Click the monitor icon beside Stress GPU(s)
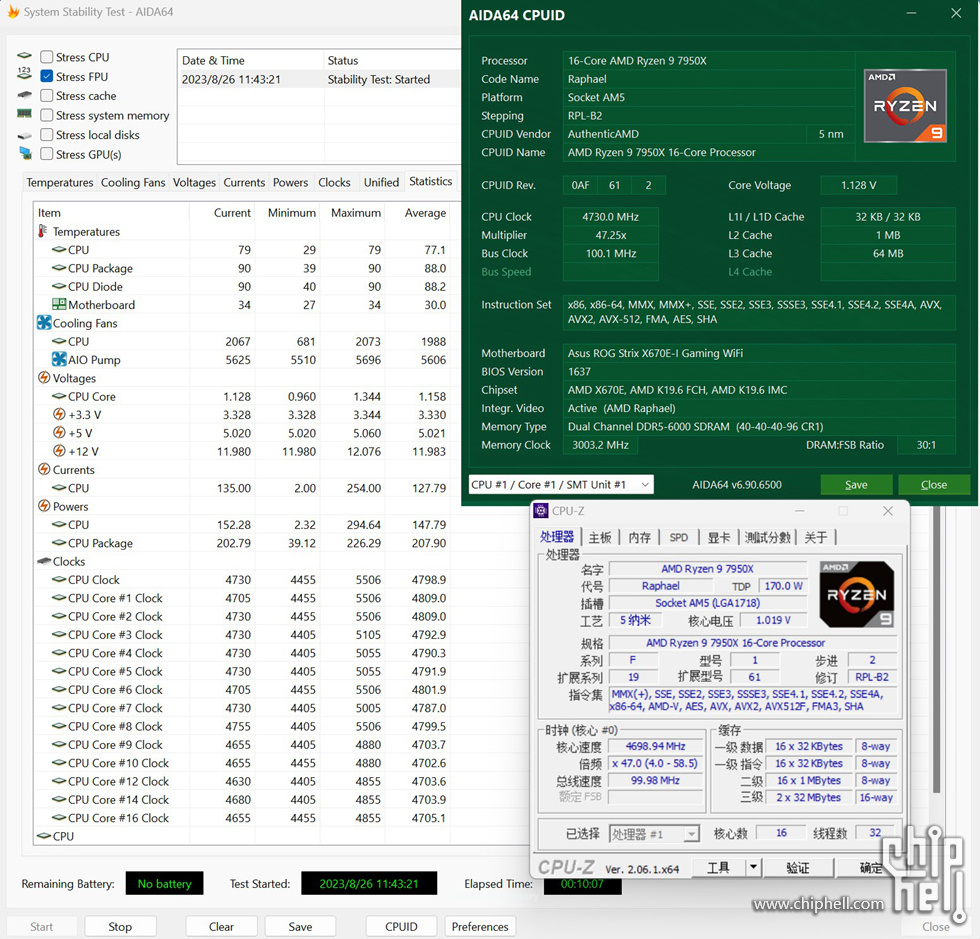 (26, 153)
